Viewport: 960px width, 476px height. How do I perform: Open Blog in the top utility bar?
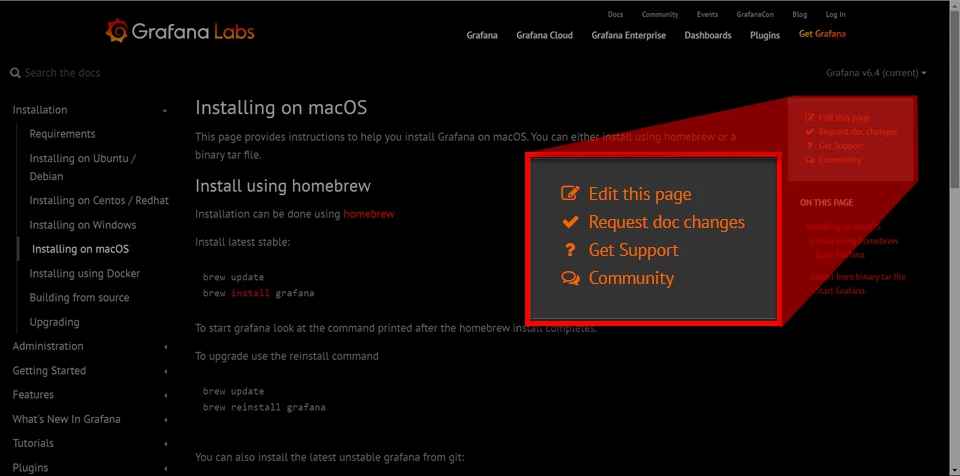point(800,14)
